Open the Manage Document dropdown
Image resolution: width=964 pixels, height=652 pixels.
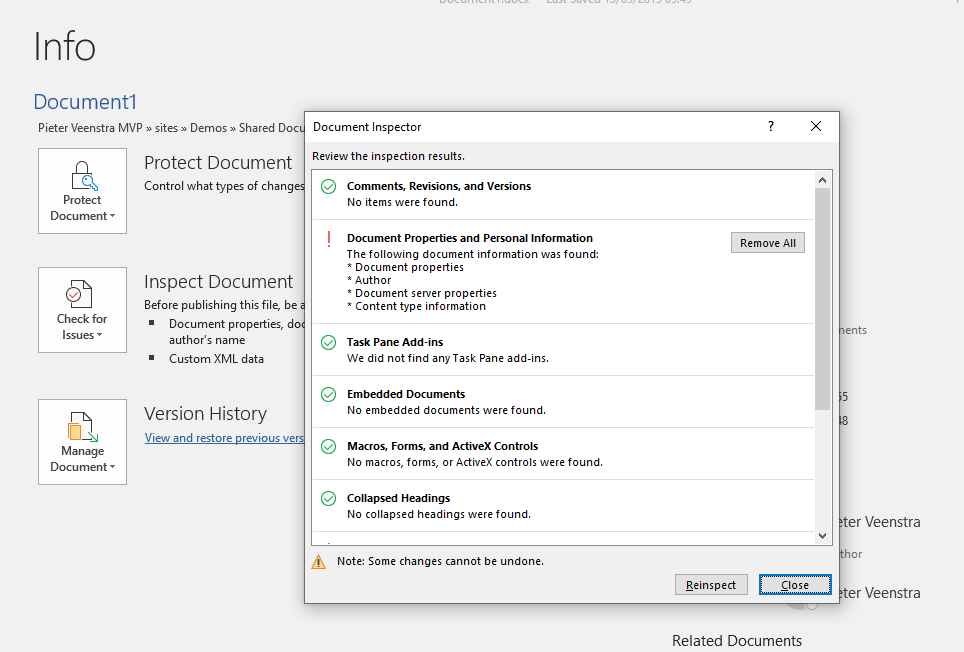pyautogui.click(x=82, y=442)
